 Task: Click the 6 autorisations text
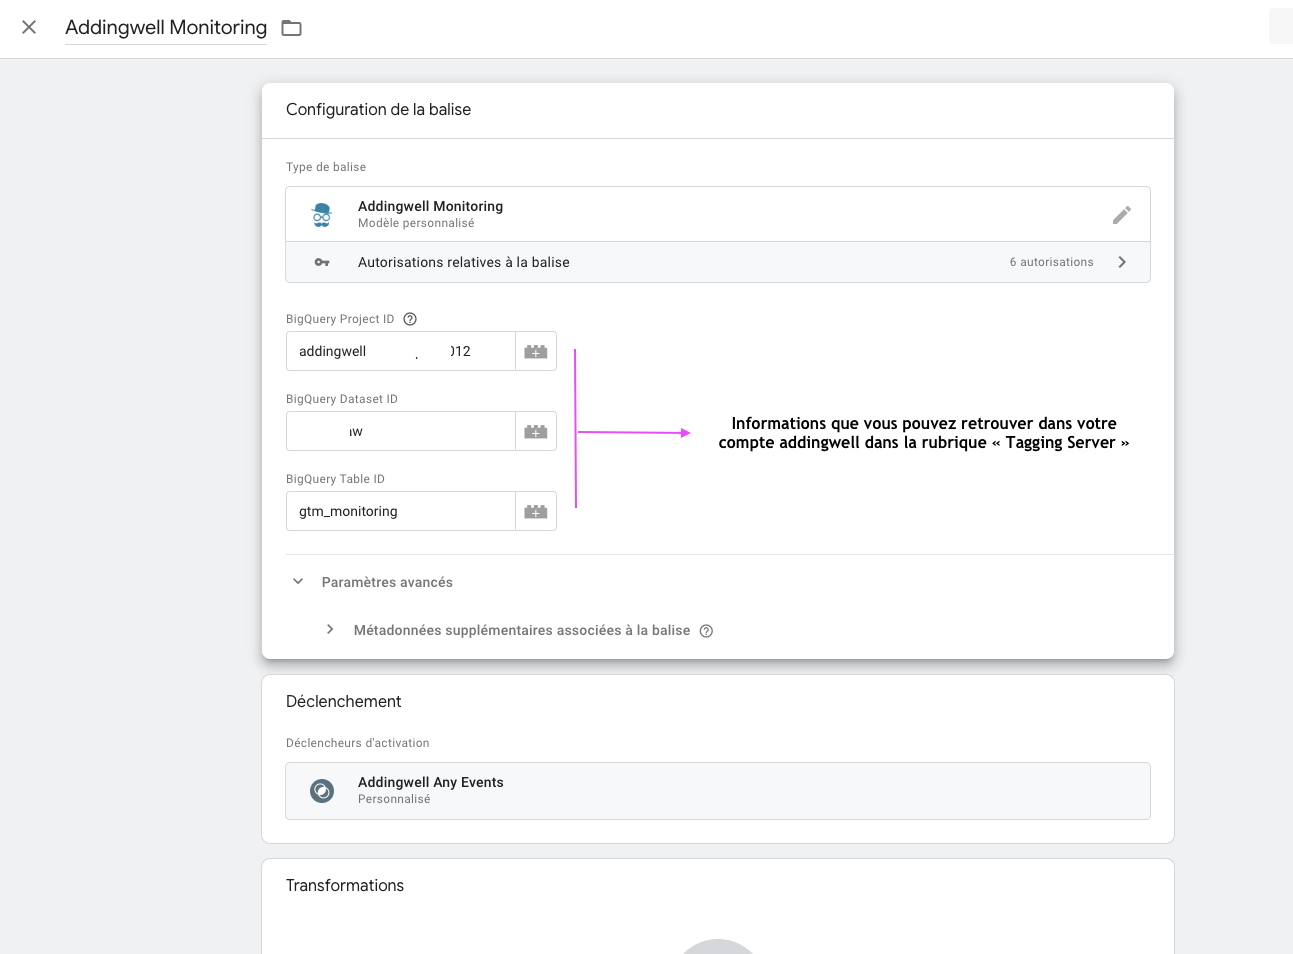pyautogui.click(x=1051, y=262)
